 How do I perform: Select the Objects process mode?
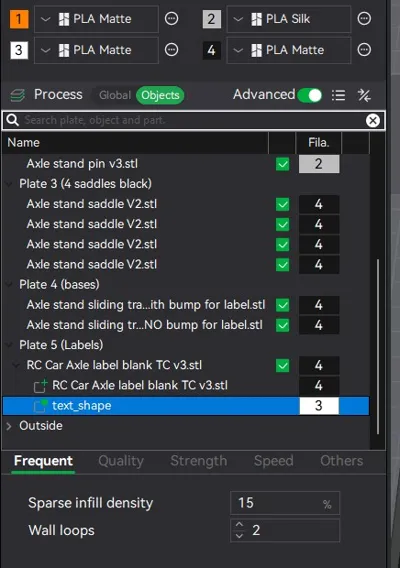click(160, 95)
